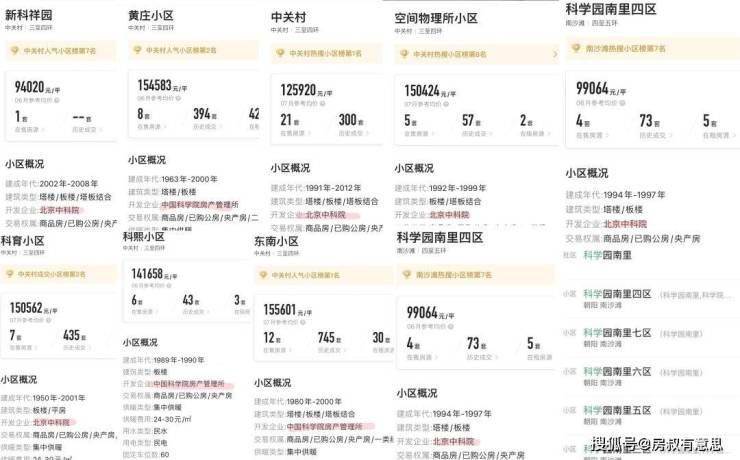Viewport: 740px width, 460px height.
Task: Open the 空间物理所小区 ranking banner chevron
Action: point(555,54)
